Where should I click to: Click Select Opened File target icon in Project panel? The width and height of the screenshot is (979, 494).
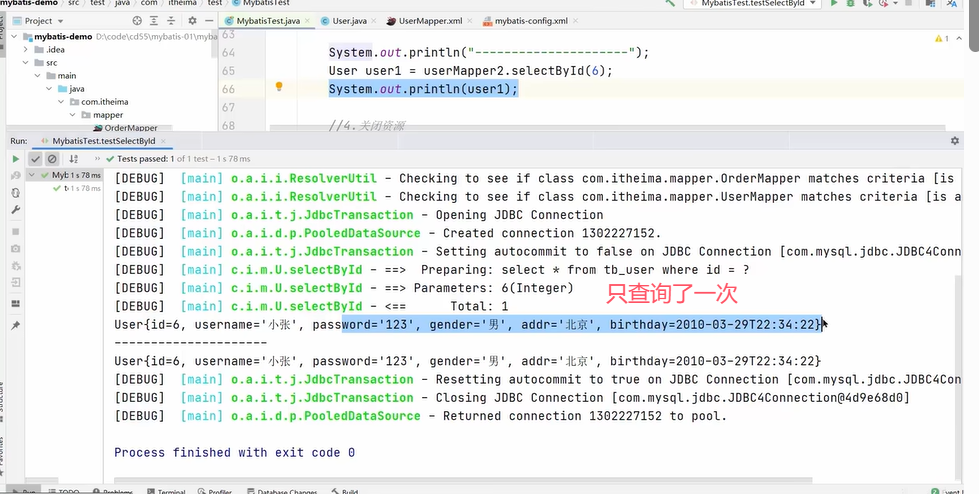137,21
